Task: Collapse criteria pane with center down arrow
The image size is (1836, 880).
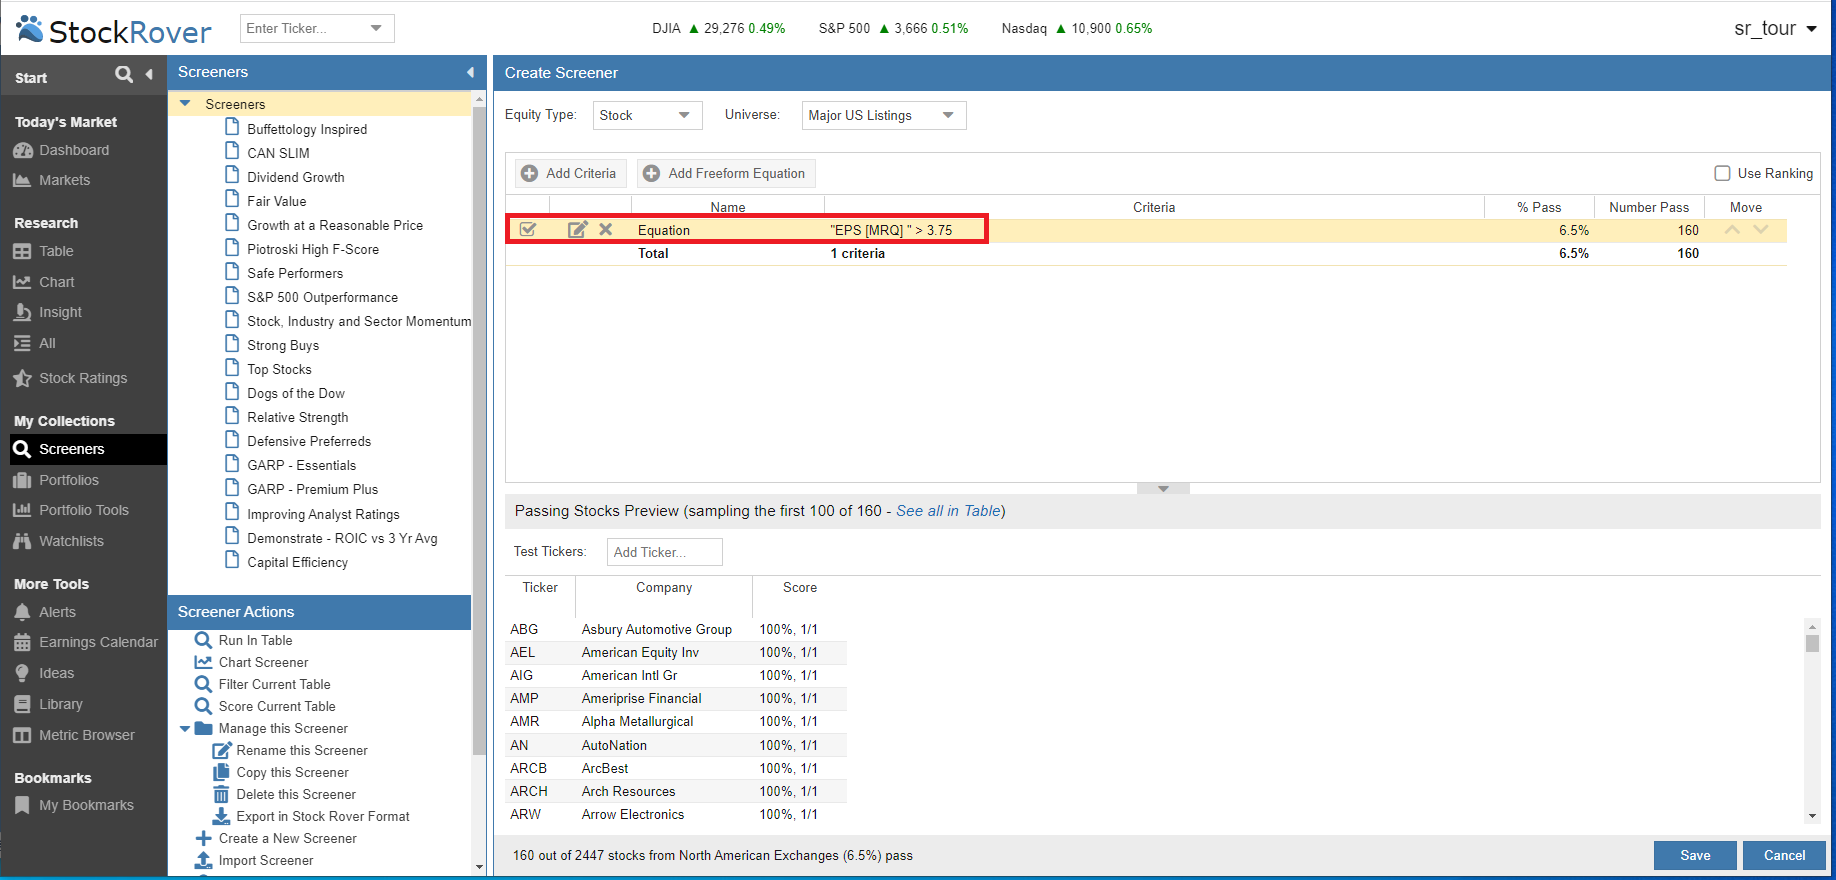Action: click(1163, 489)
